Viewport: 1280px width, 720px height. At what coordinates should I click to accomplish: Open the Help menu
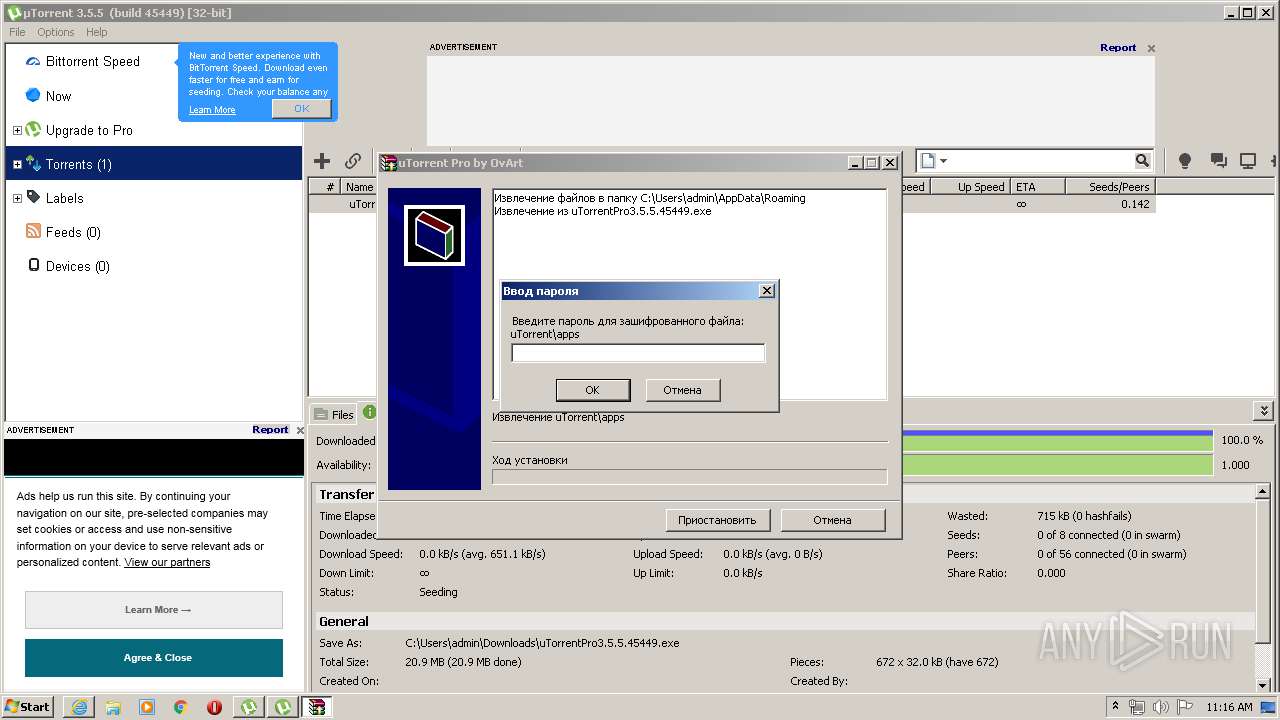pos(96,32)
